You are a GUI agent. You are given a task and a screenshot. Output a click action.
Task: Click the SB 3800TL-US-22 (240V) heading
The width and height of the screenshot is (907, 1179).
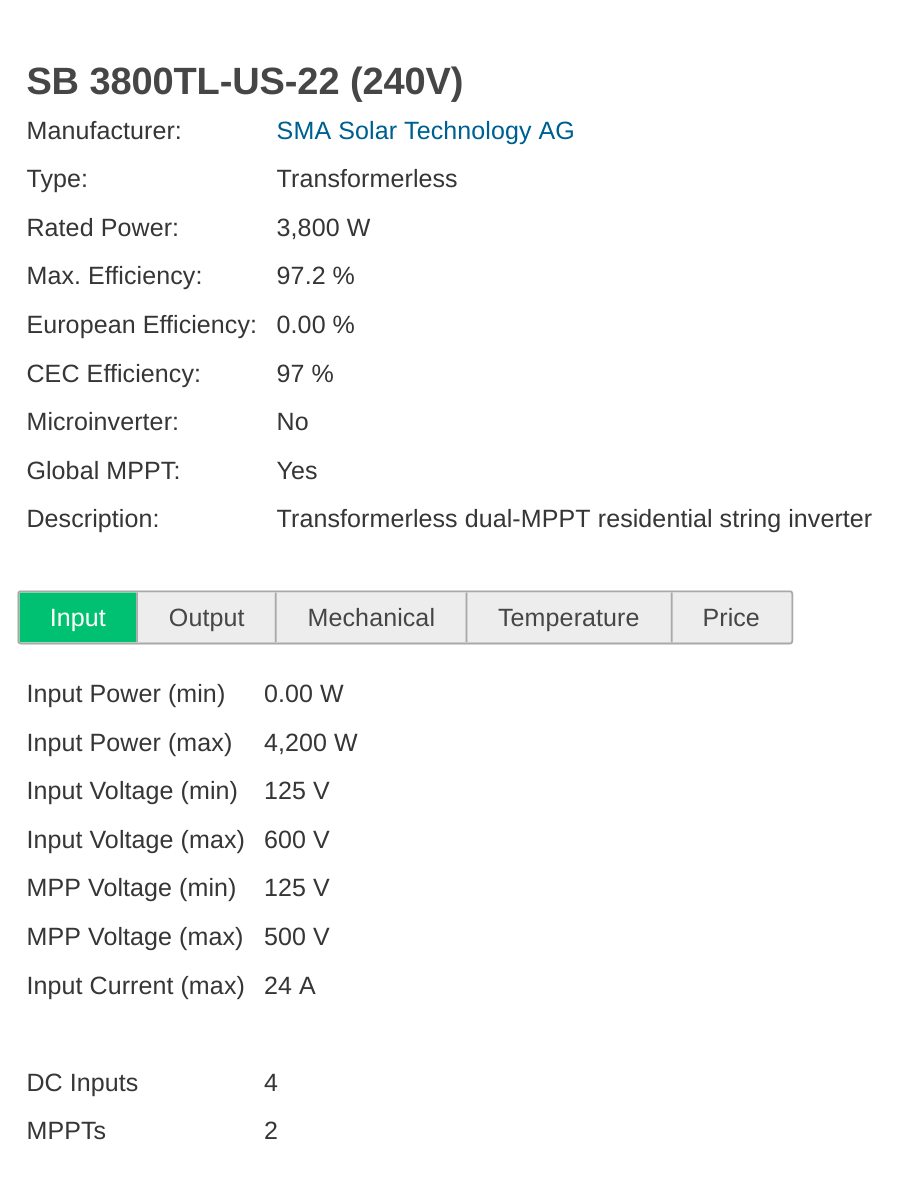pyautogui.click(x=245, y=82)
